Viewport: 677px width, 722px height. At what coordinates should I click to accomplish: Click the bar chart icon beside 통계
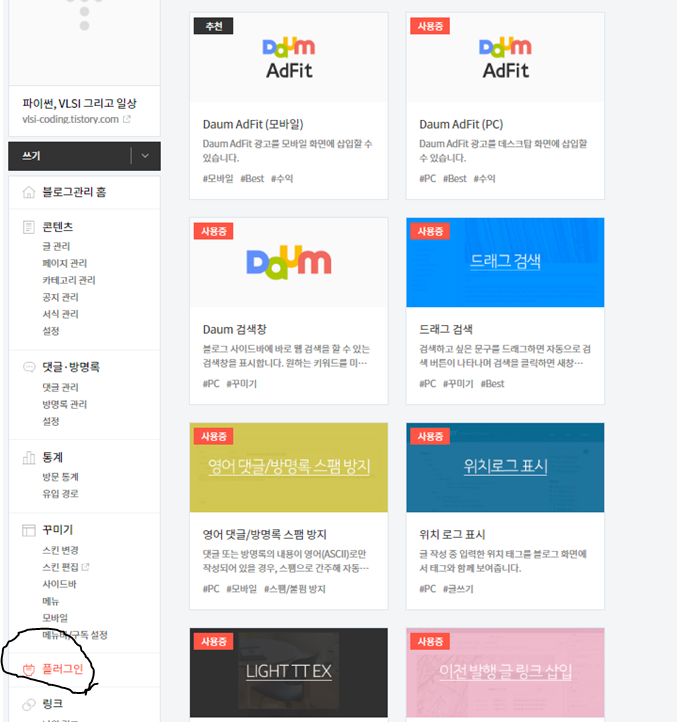pyautogui.click(x=29, y=457)
